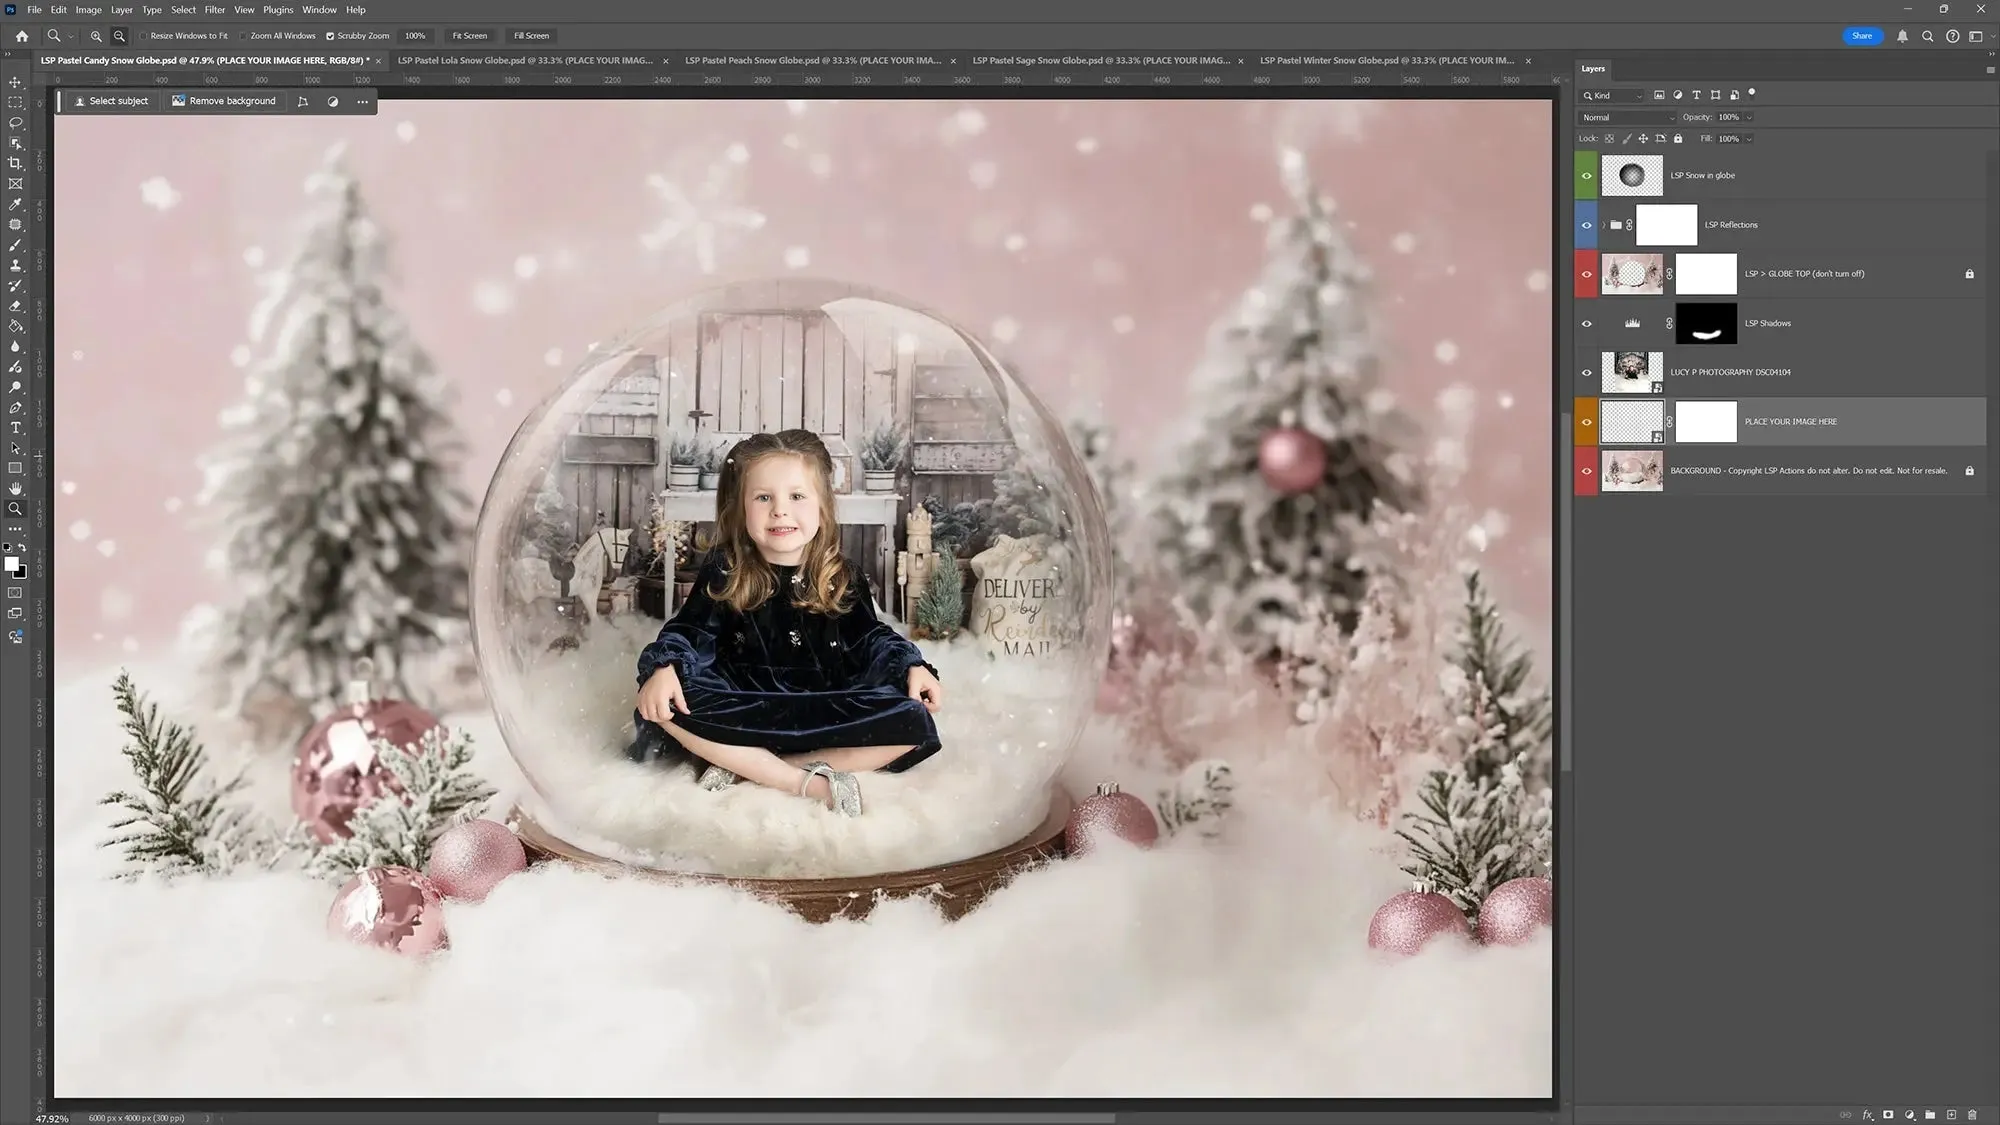Click Add layer mask icon
Image resolution: width=2000 pixels, height=1125 pixels.
coord(1888,1115)
